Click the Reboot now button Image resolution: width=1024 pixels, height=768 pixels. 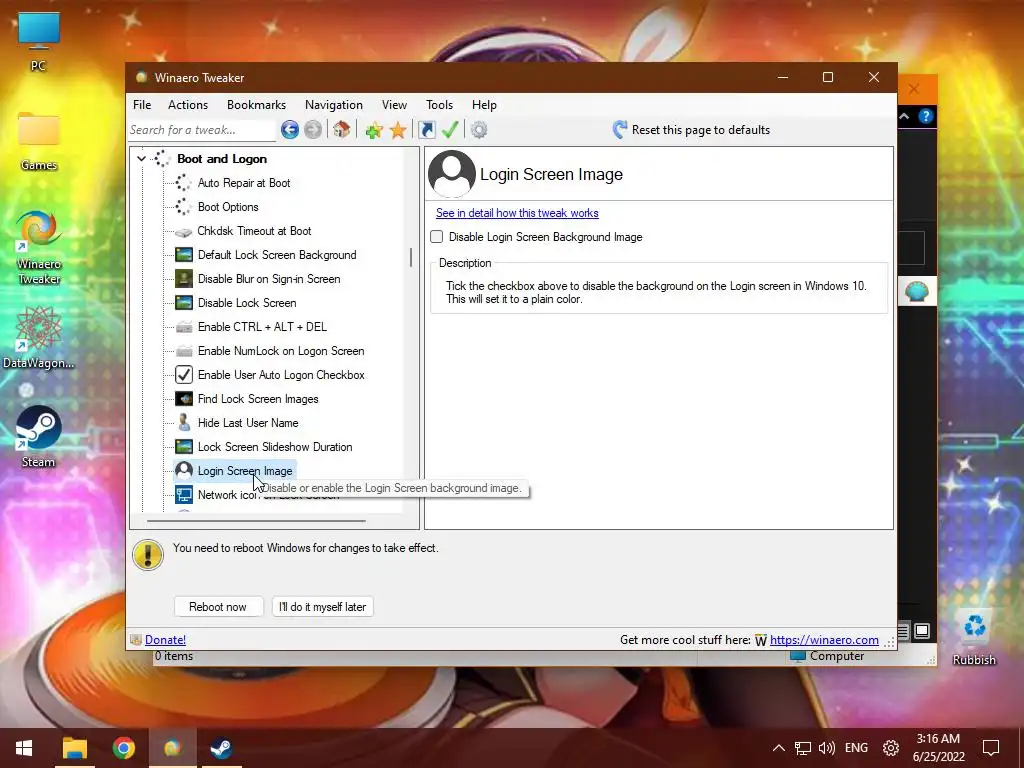[x=218, y=607]
